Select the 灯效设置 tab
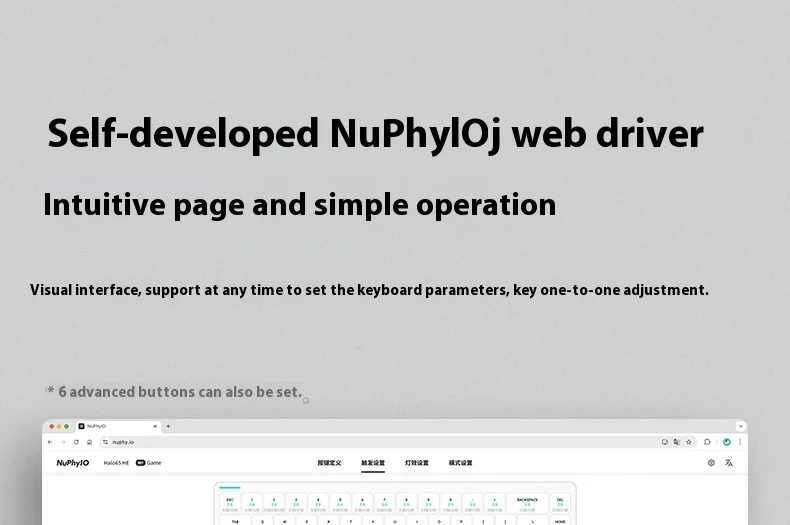This screenshot has height=525, width=790. [x=417, y=463]
